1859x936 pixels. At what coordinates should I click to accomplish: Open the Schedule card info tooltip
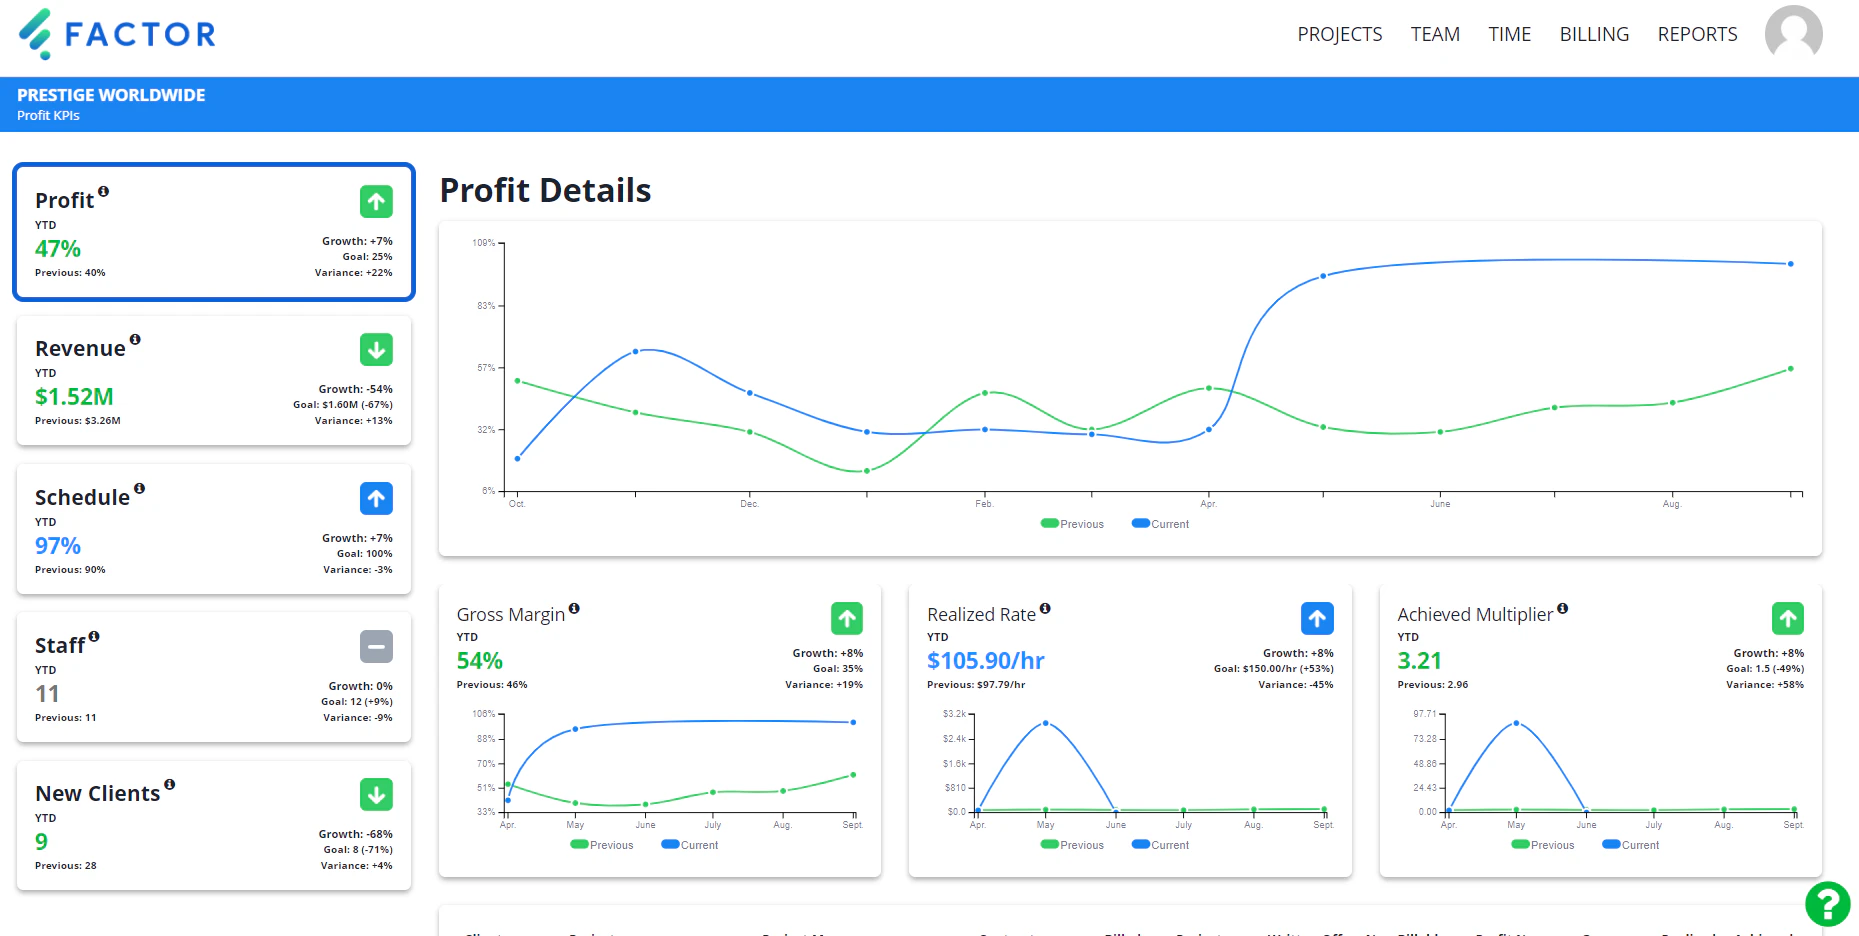(140, 488)
